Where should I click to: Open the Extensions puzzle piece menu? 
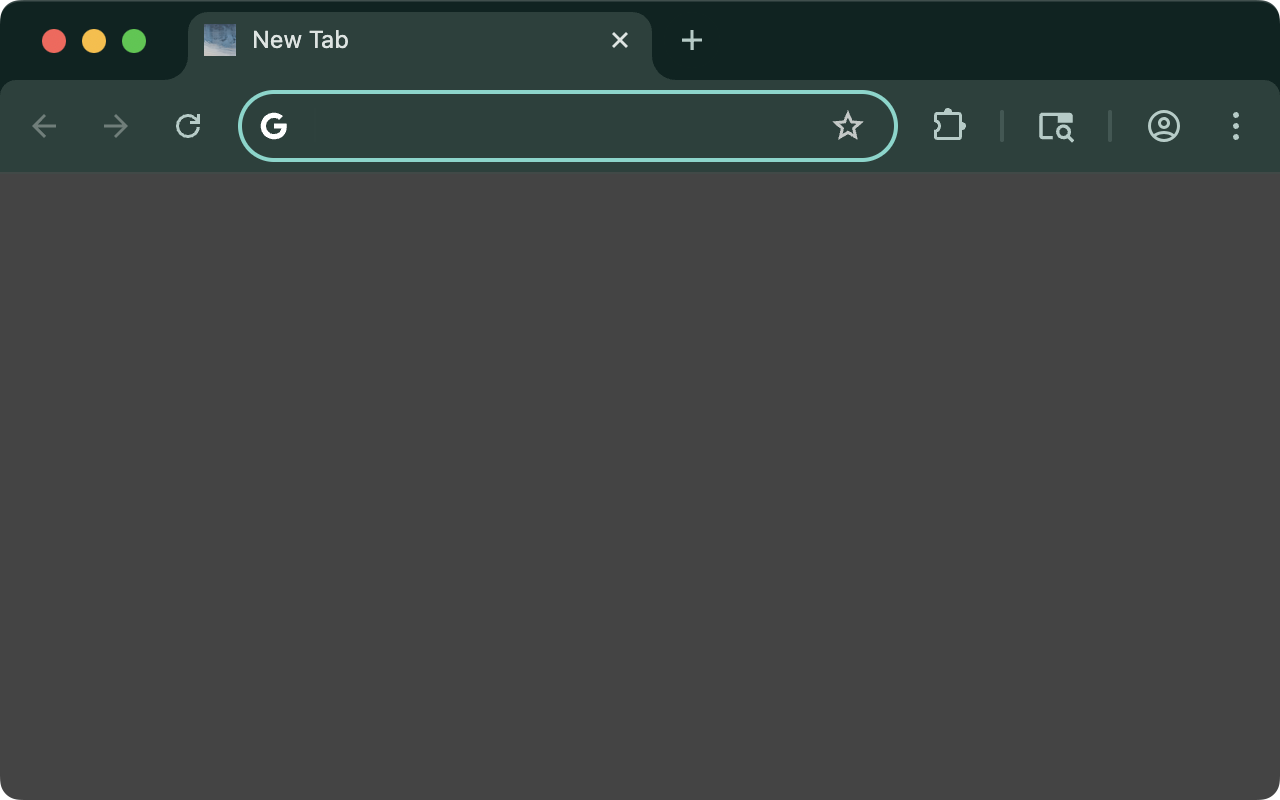(x=948, y=126)
